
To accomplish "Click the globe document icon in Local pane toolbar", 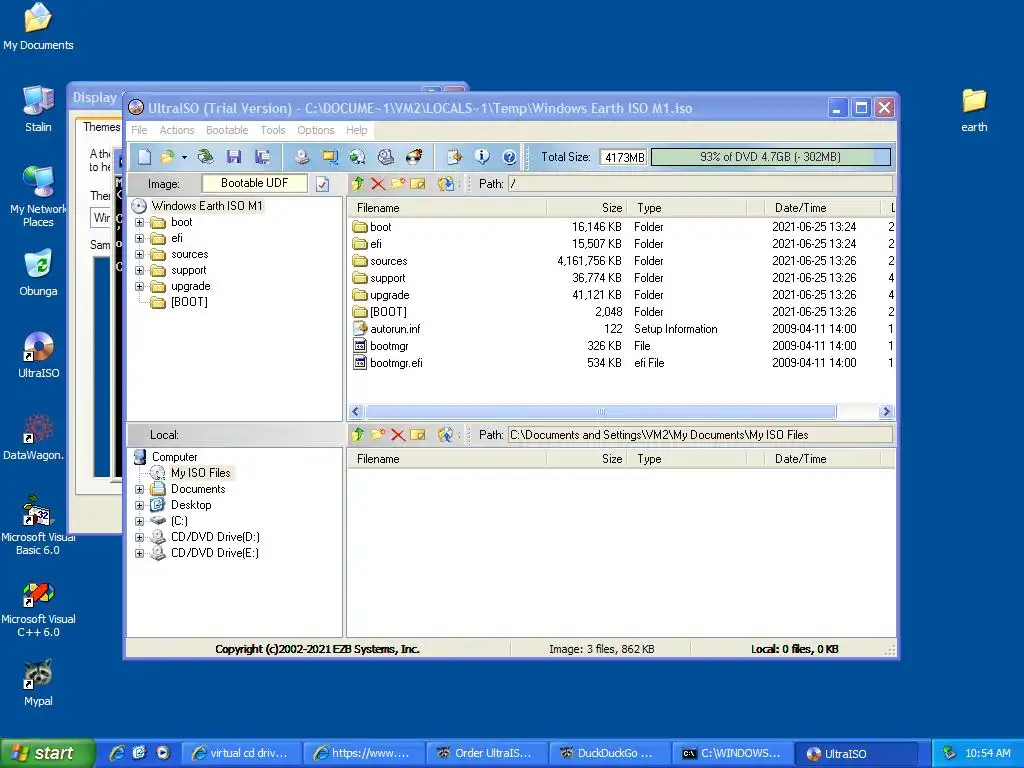I will coord(446,434).
